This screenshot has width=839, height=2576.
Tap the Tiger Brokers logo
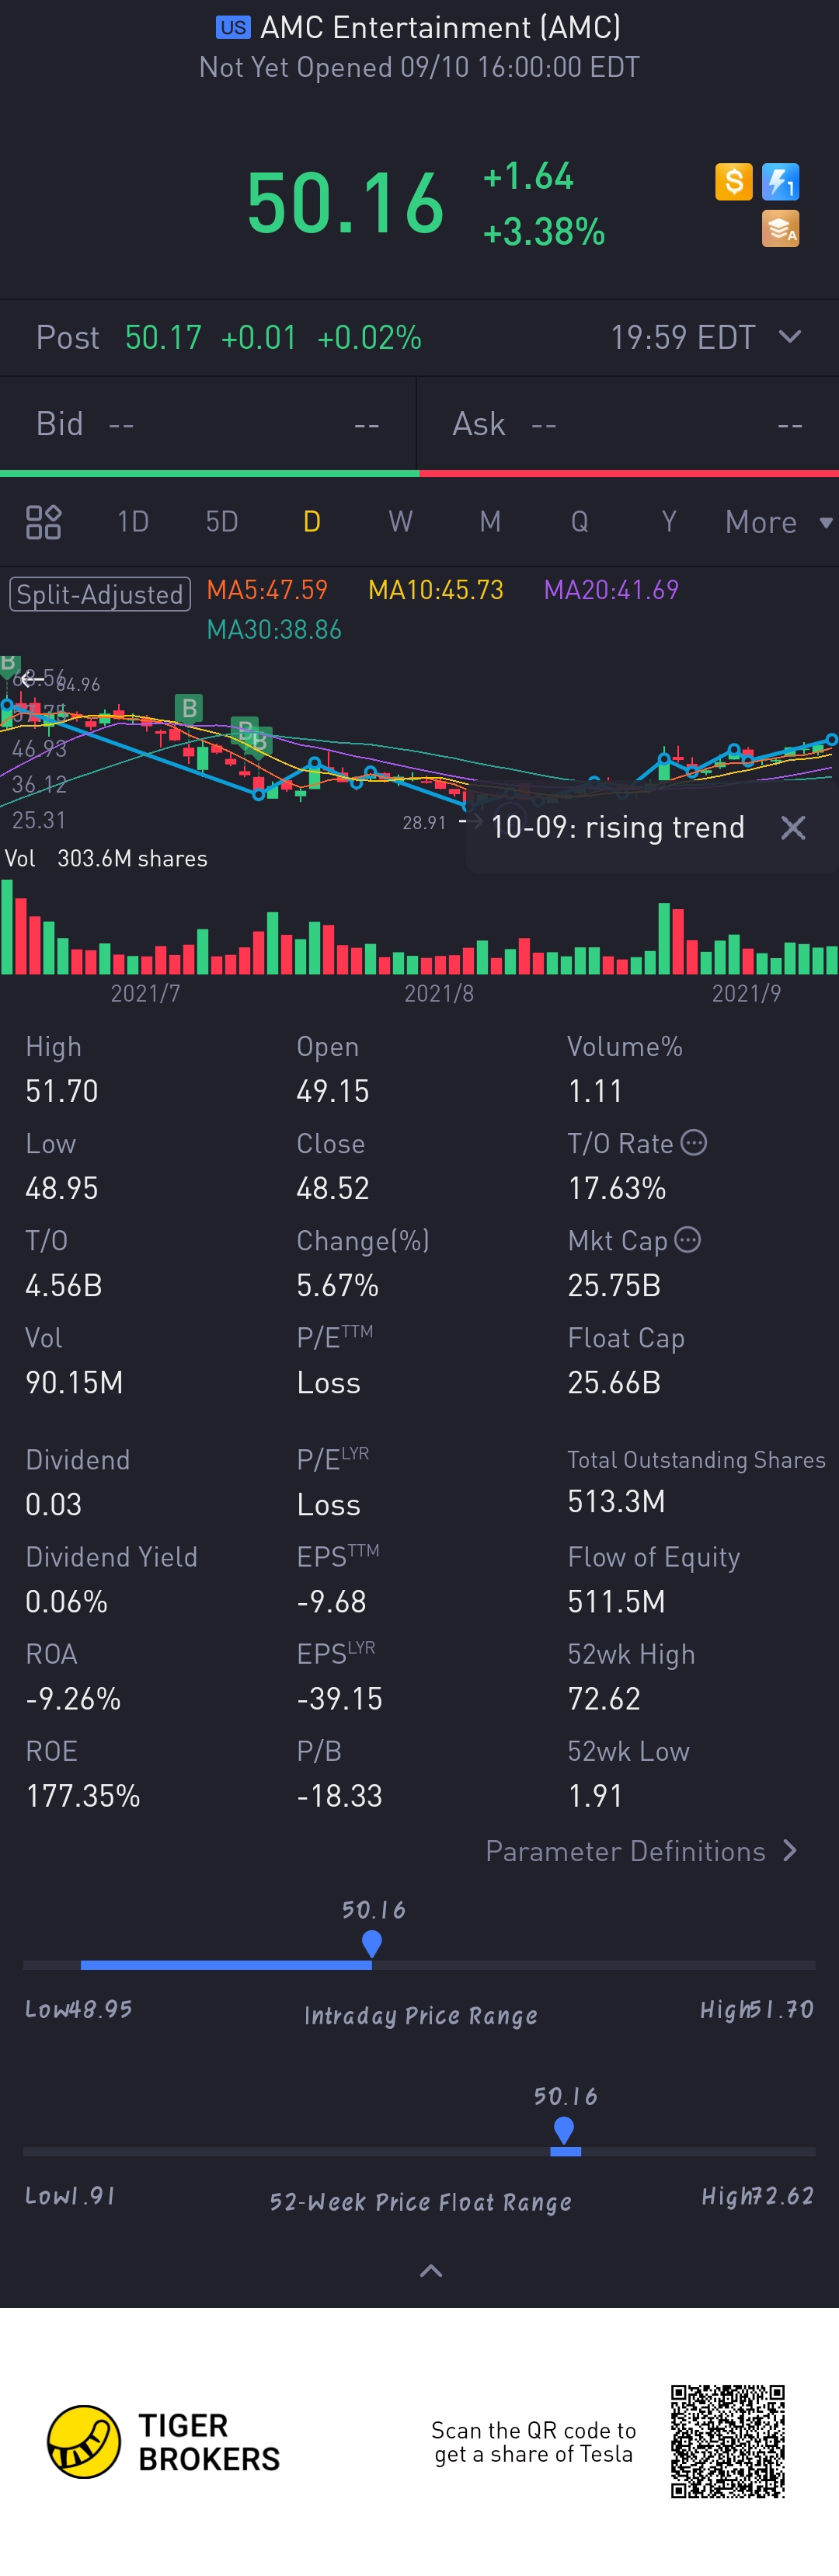point(164,2441)
